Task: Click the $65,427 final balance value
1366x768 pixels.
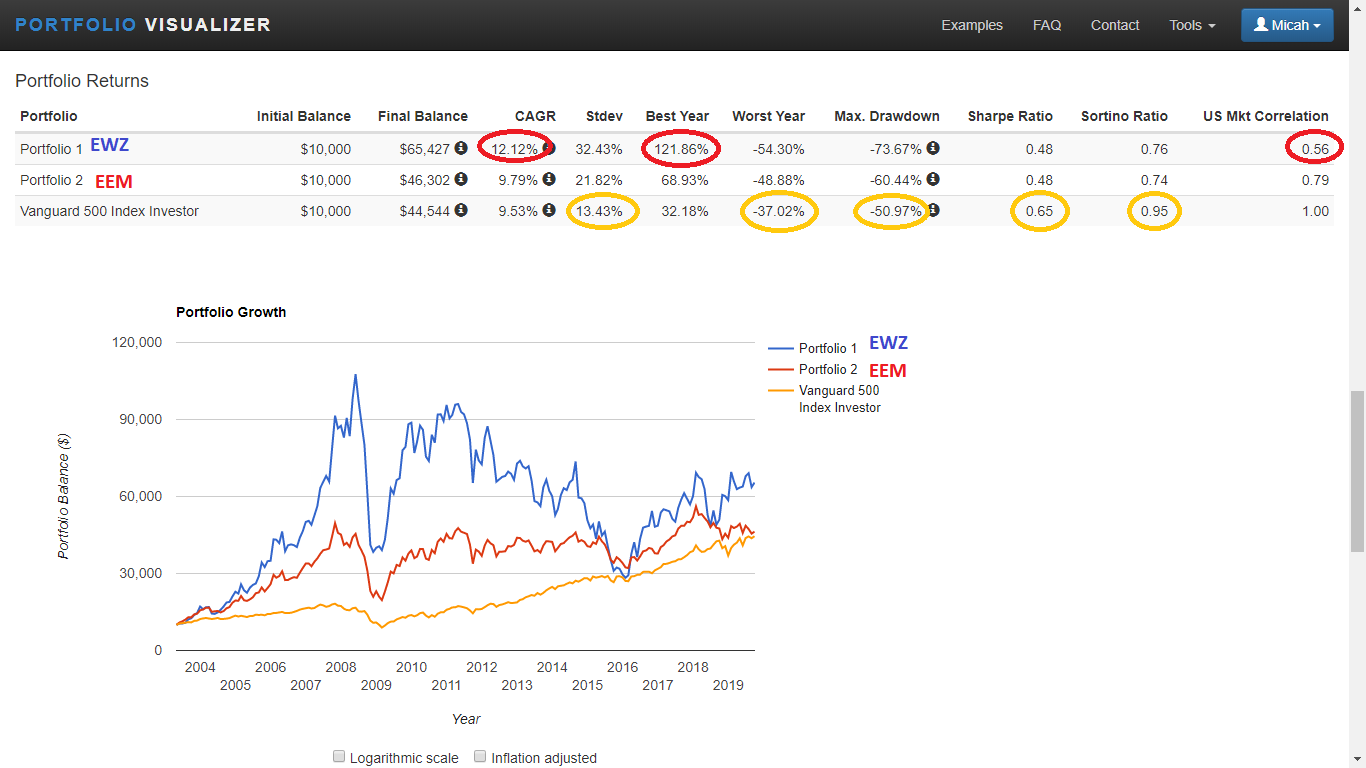Action: [x=426, y=149]
